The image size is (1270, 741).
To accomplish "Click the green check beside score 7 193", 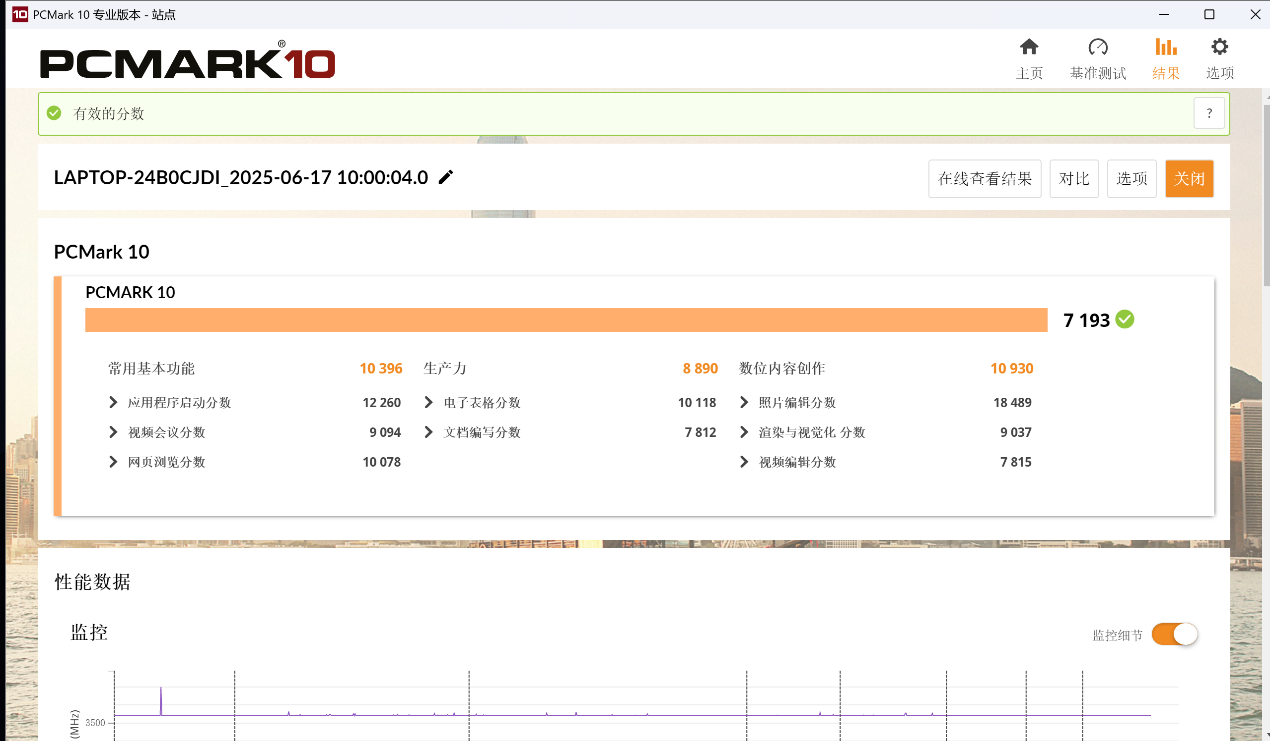I will 1125,319.
